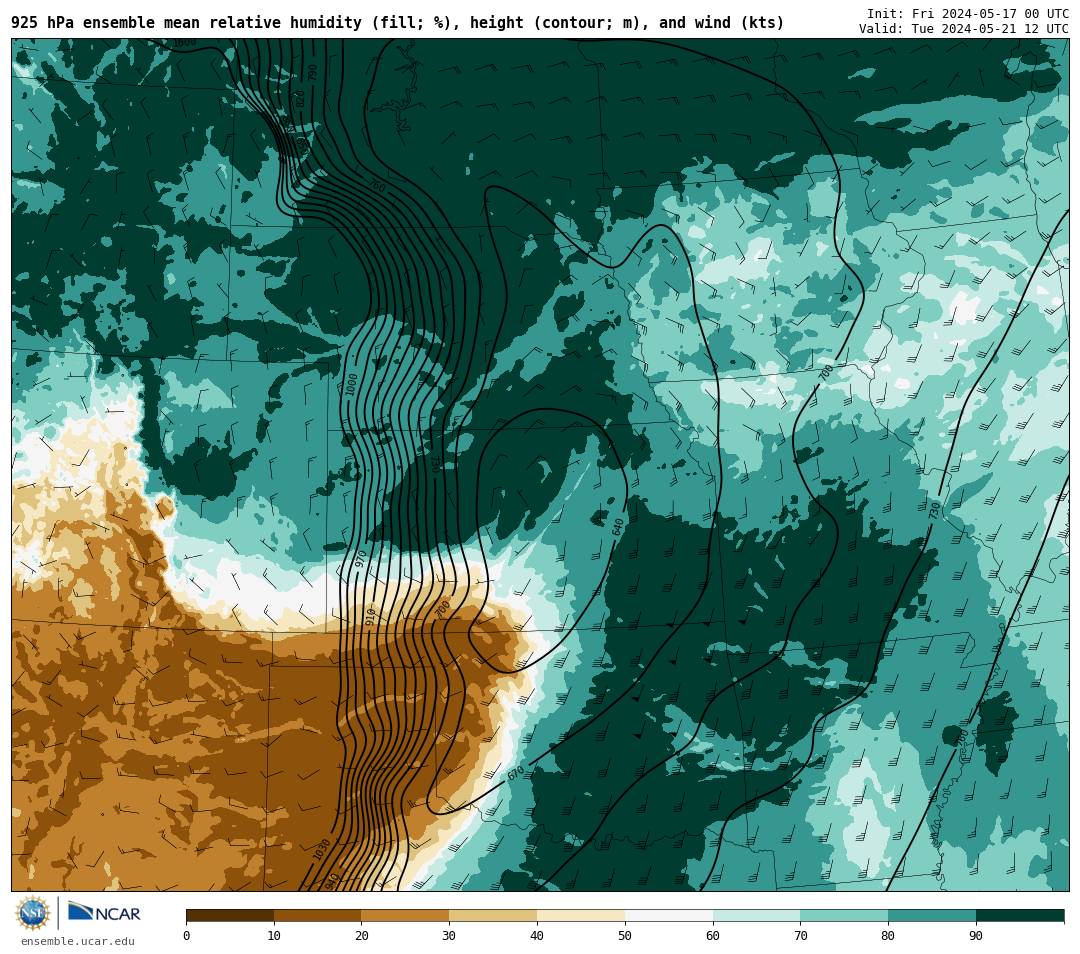Click the 670 height contour label

(515, 772)
